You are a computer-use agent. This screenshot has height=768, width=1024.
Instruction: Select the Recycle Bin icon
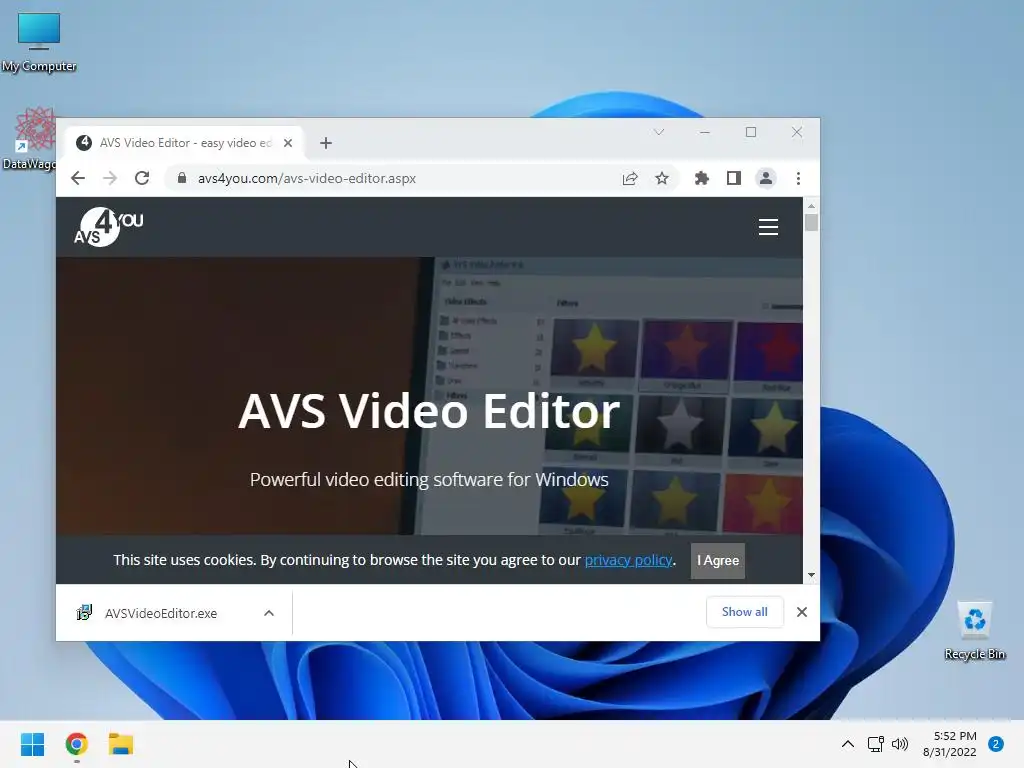[x=975, y=631]
